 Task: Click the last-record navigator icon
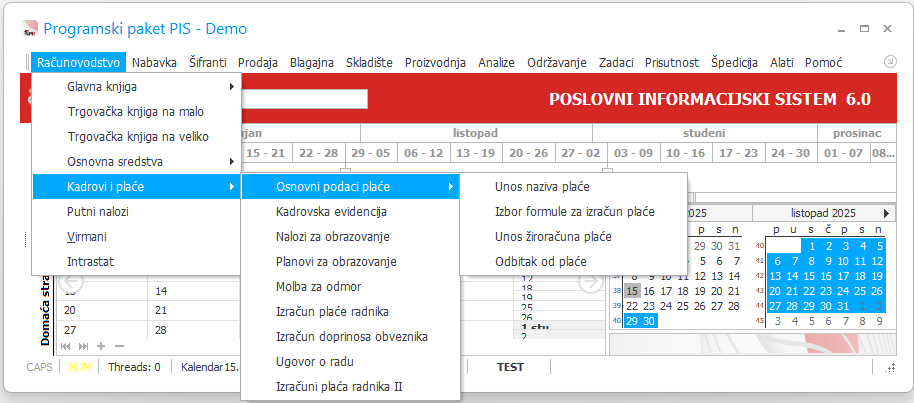[x=83, y=346]
